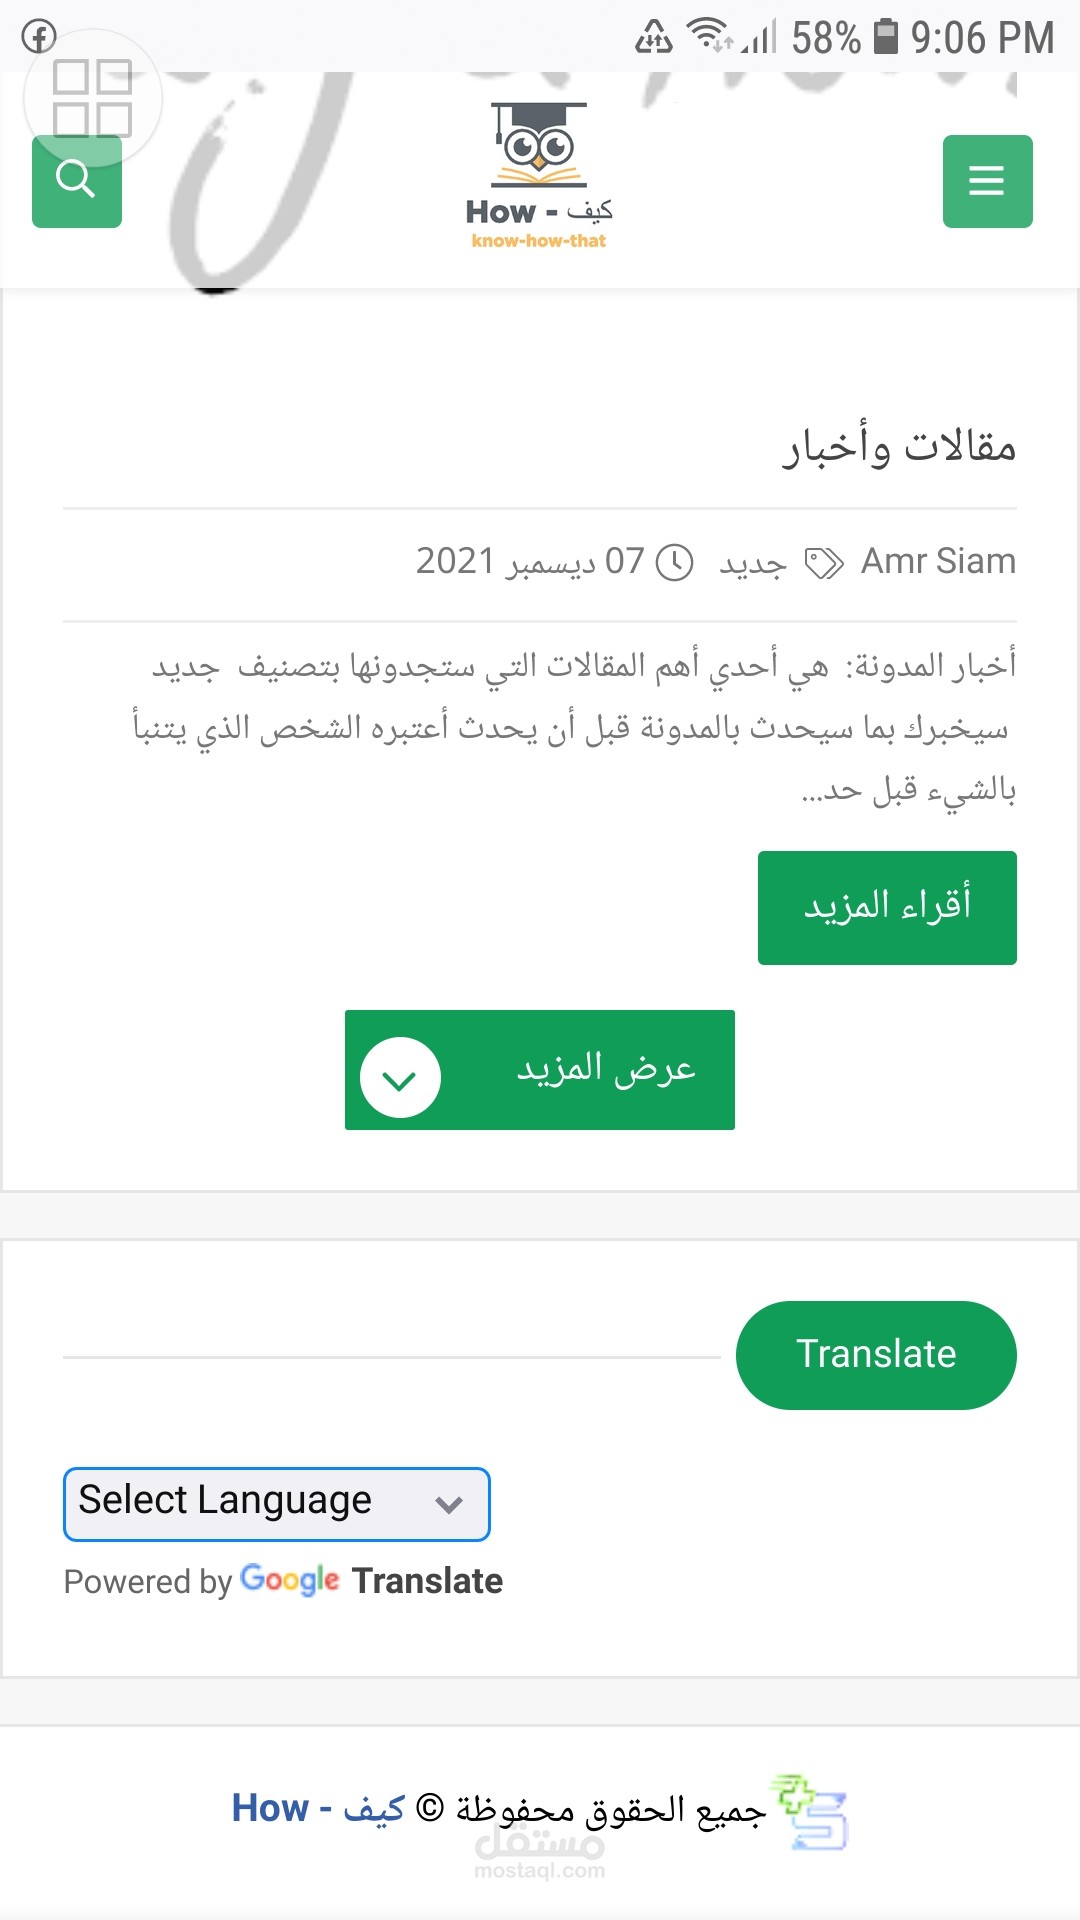Image resolution: width=1080 pixels, height=1920 pixels.
Task: Click the Google Translate branding link
Action: pyautogui.click(x=371, y=1581)
